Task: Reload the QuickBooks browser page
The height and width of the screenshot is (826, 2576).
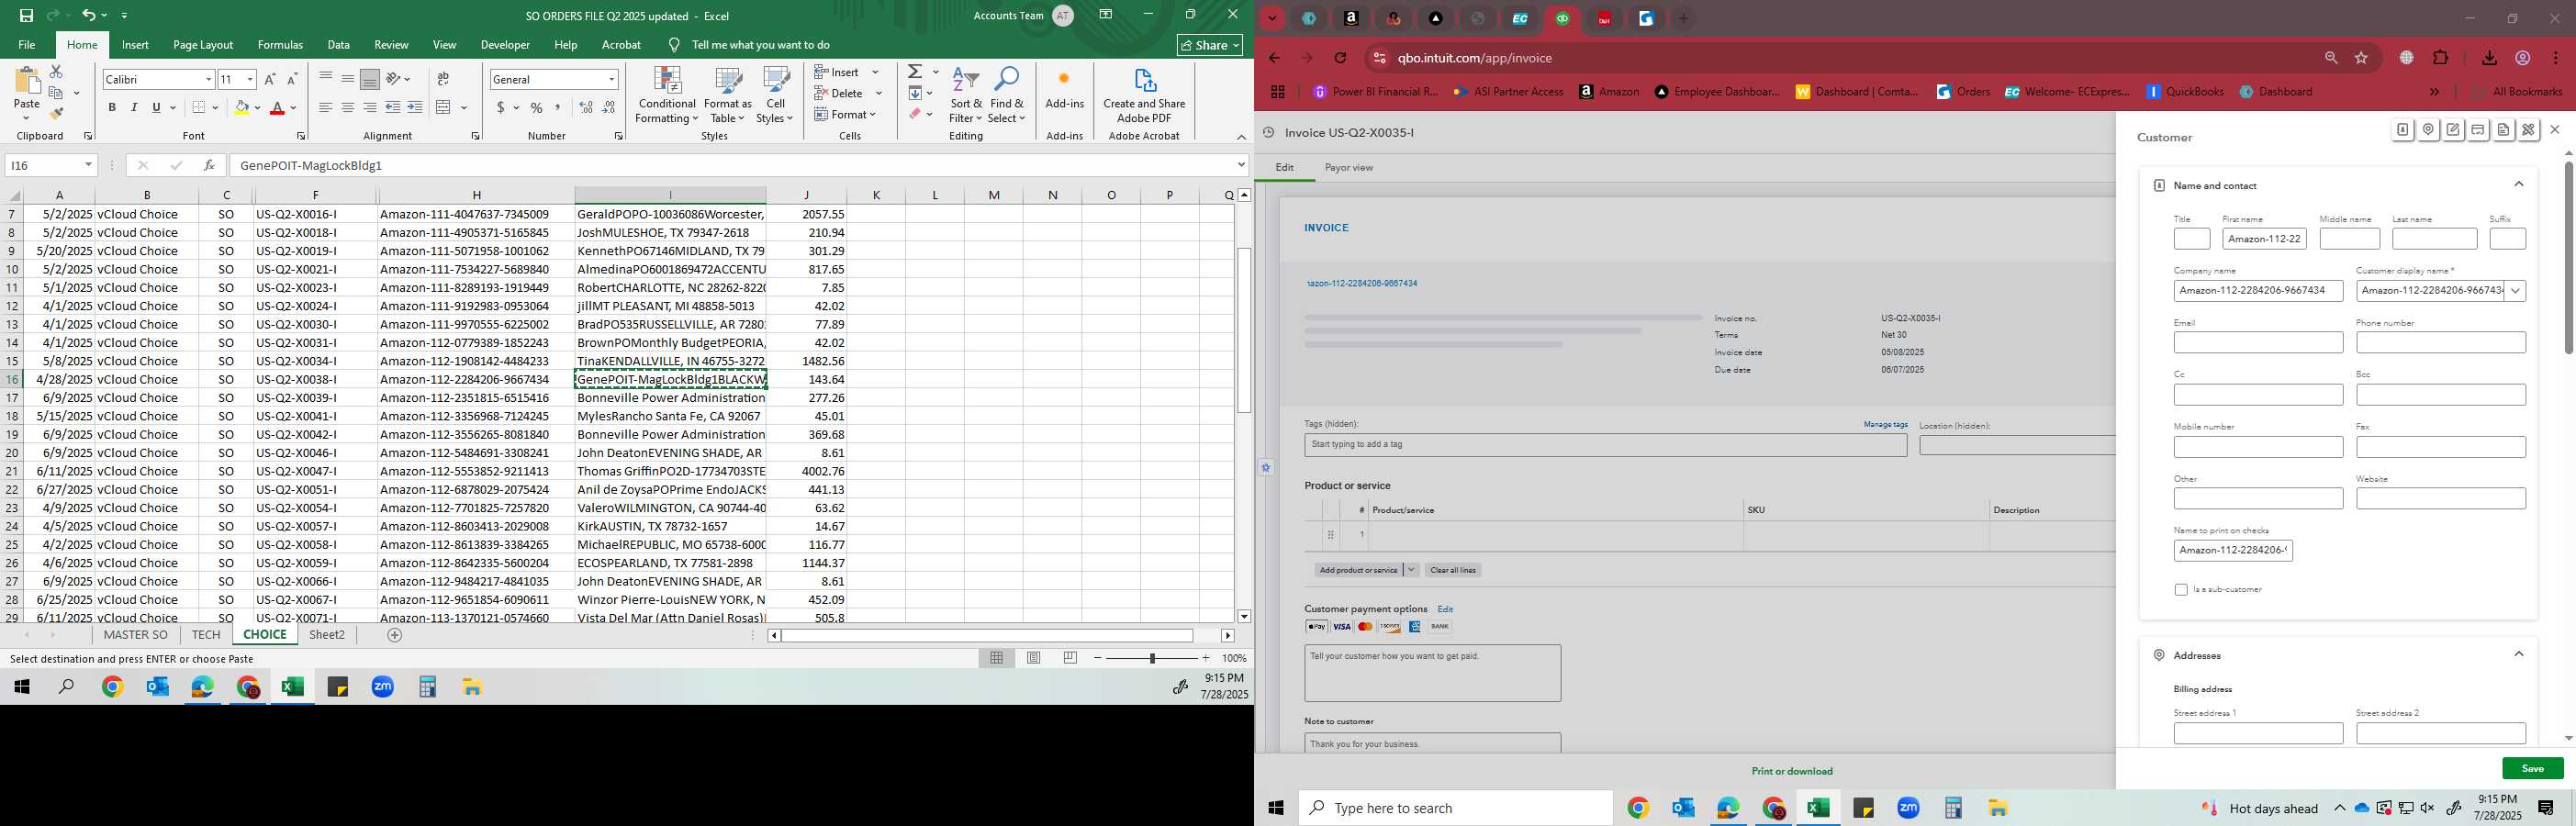Action: pos(1341,58)
